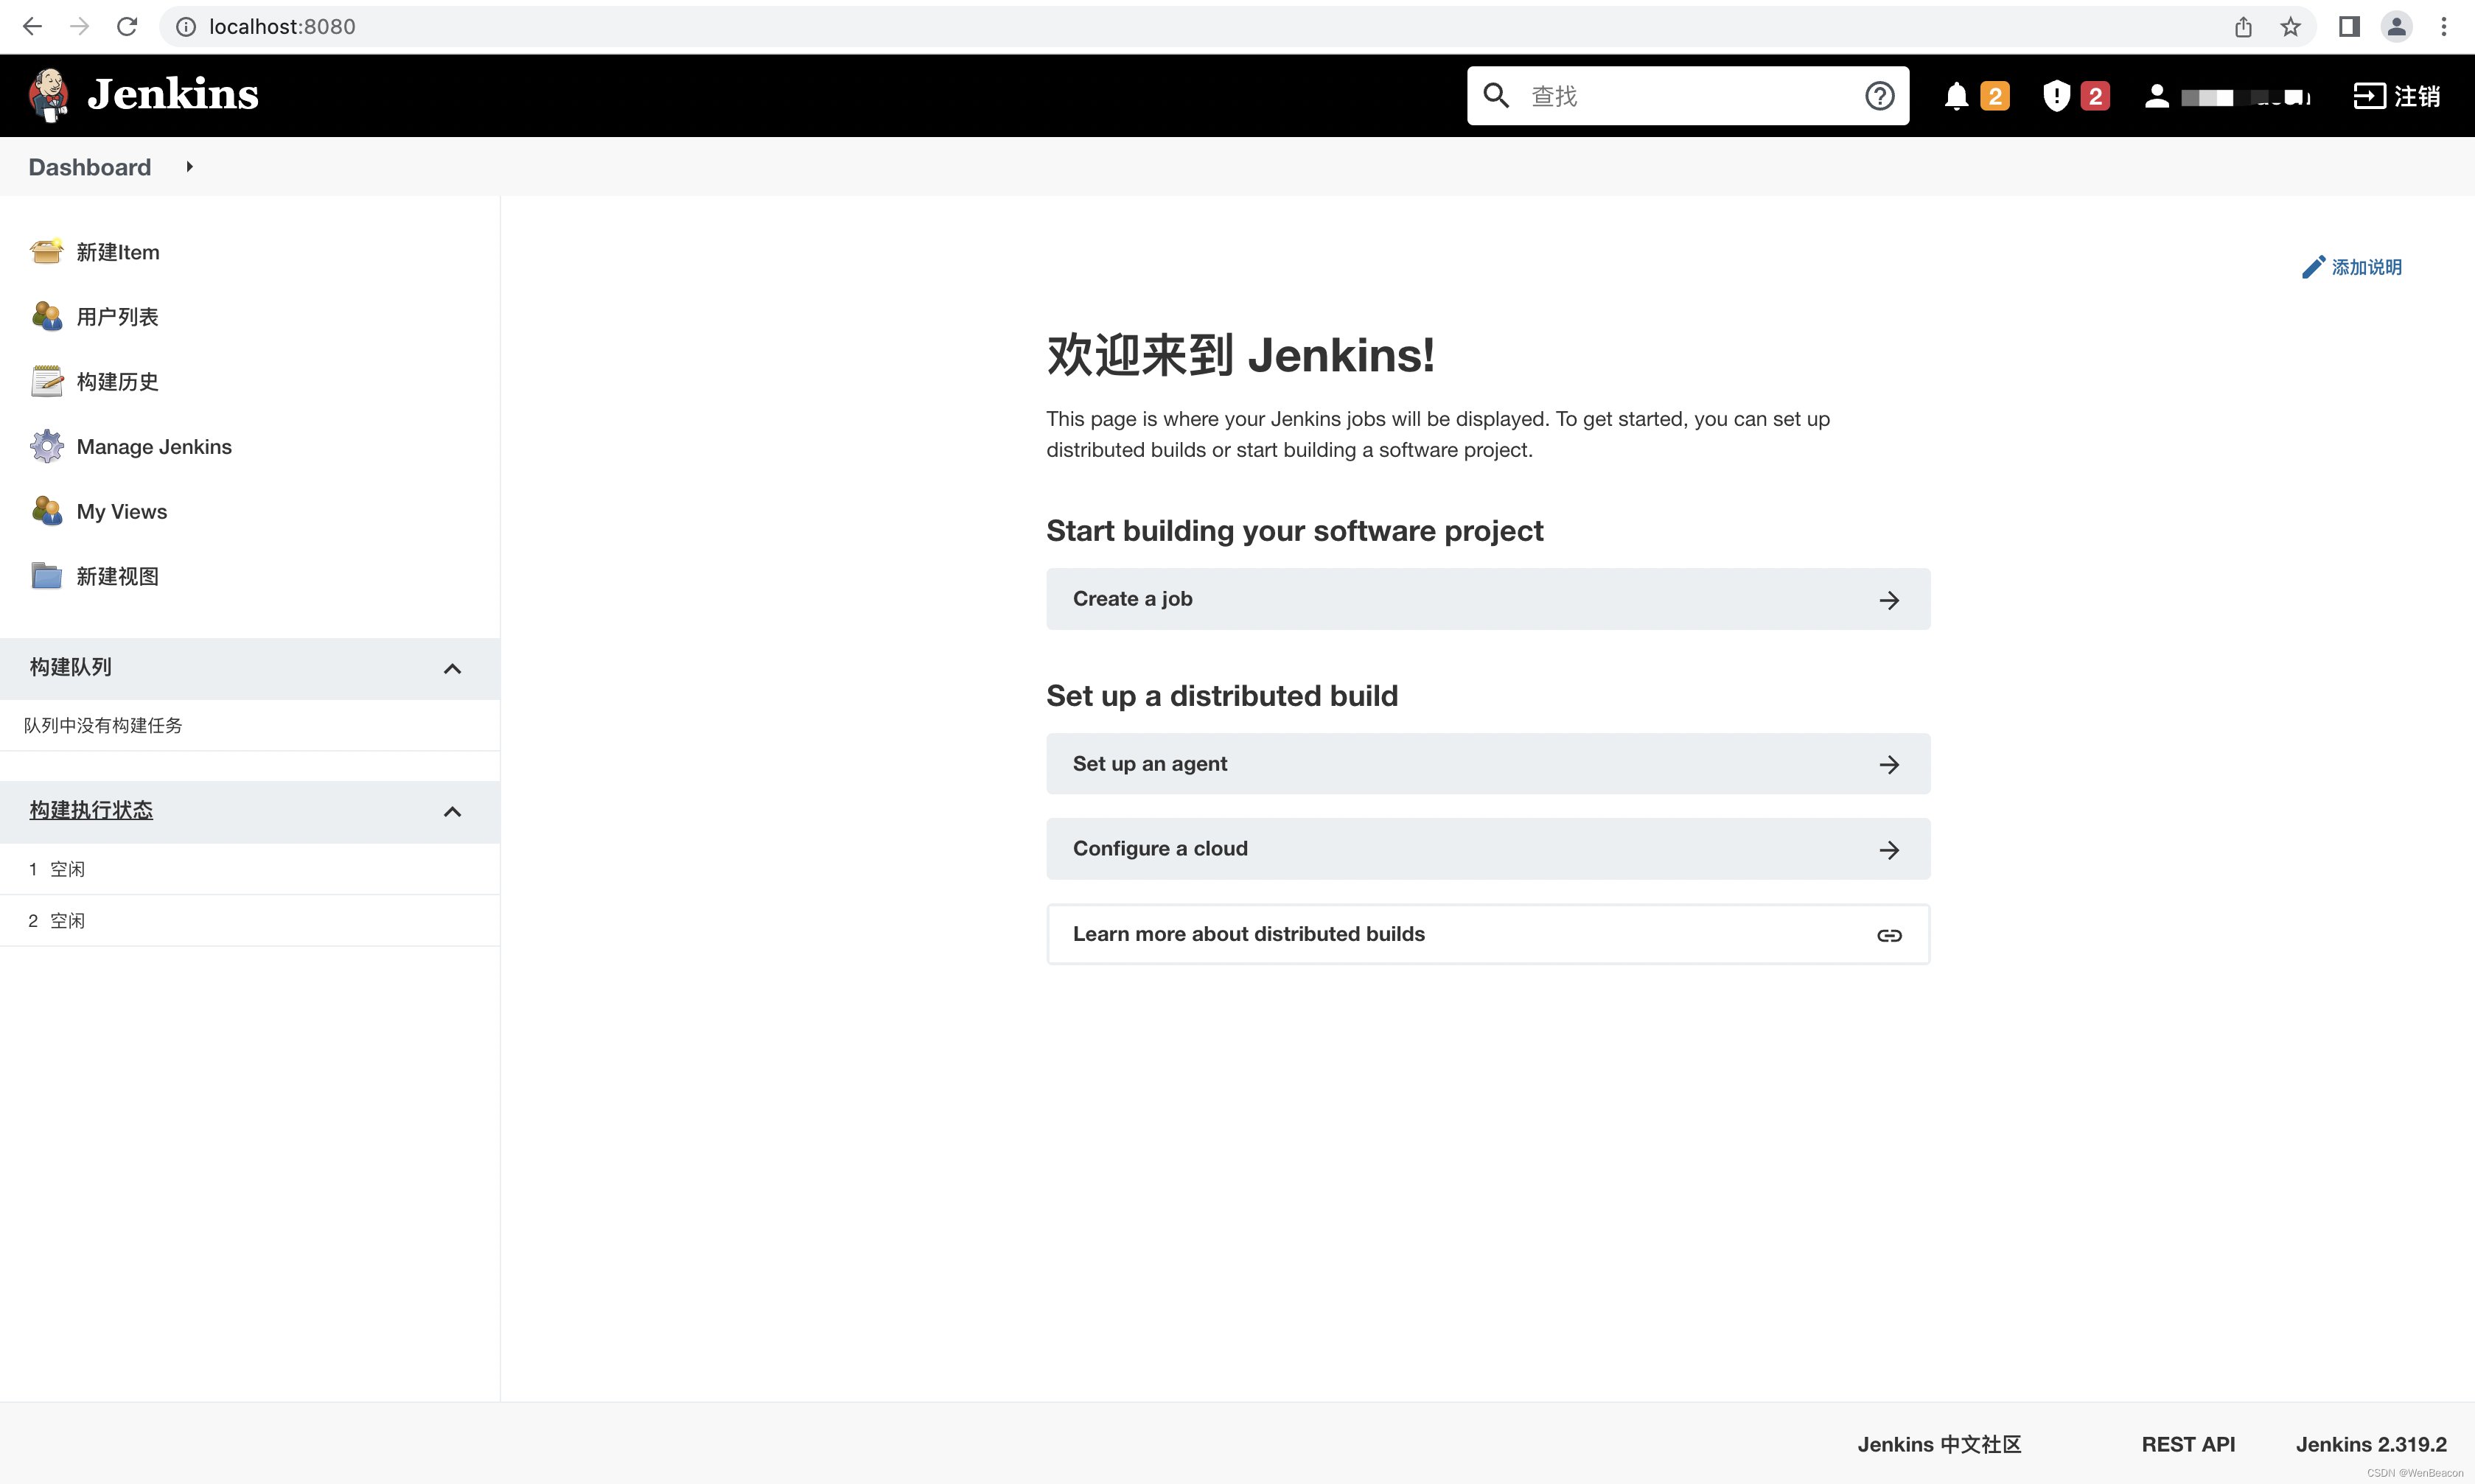
Task: Click Set up an agent
Action: pos(1487,764)
